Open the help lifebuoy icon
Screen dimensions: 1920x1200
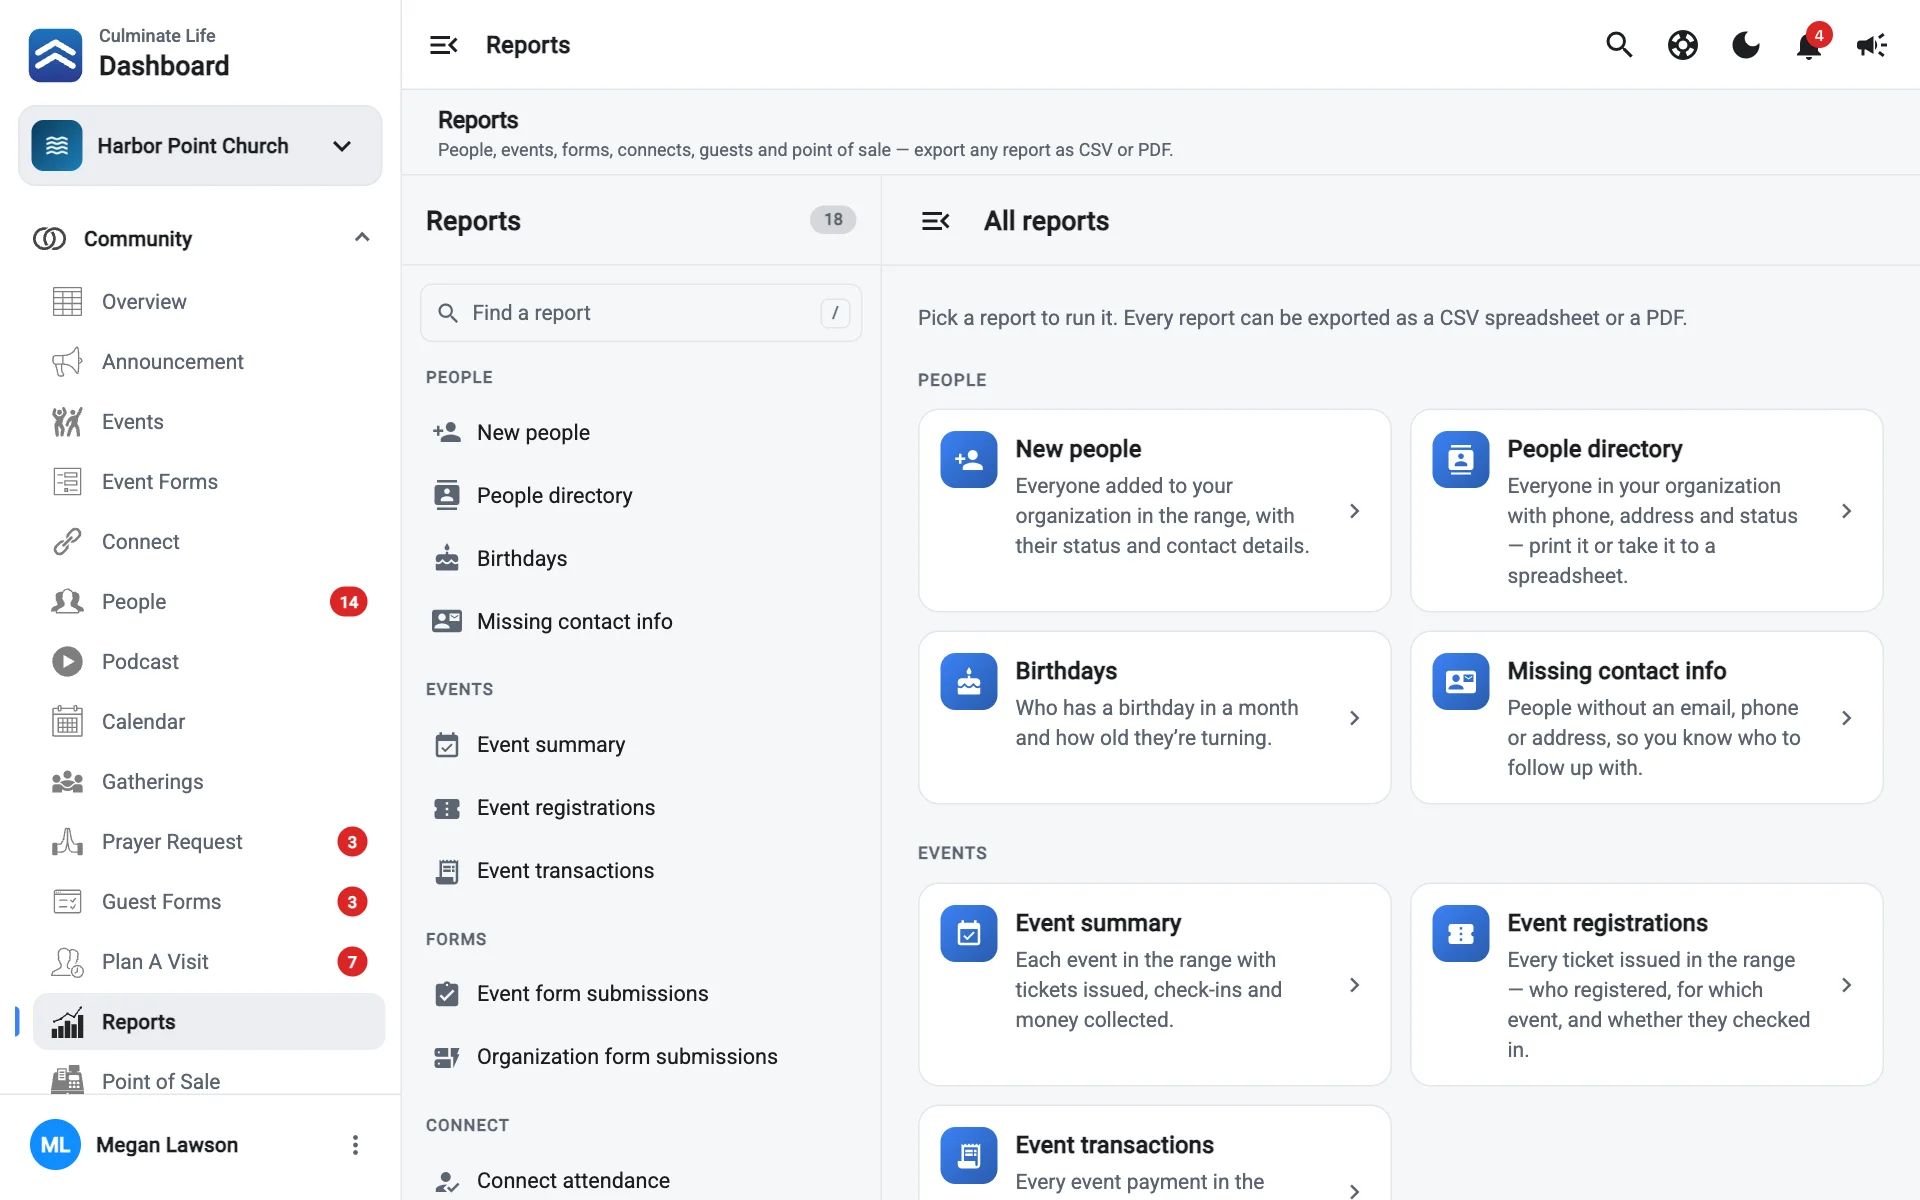point(1683,45)
